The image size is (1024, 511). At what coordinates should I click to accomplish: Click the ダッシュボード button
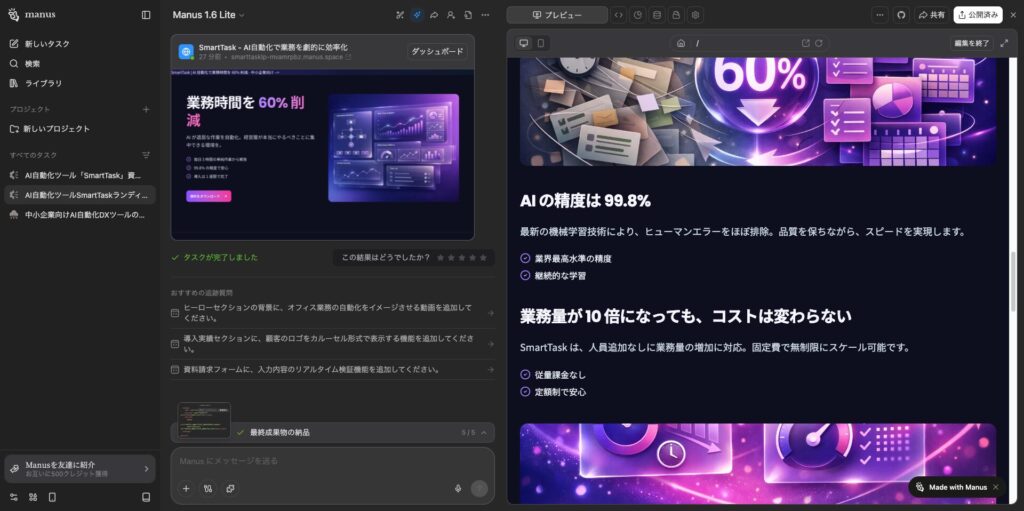[x=437, y=52]
